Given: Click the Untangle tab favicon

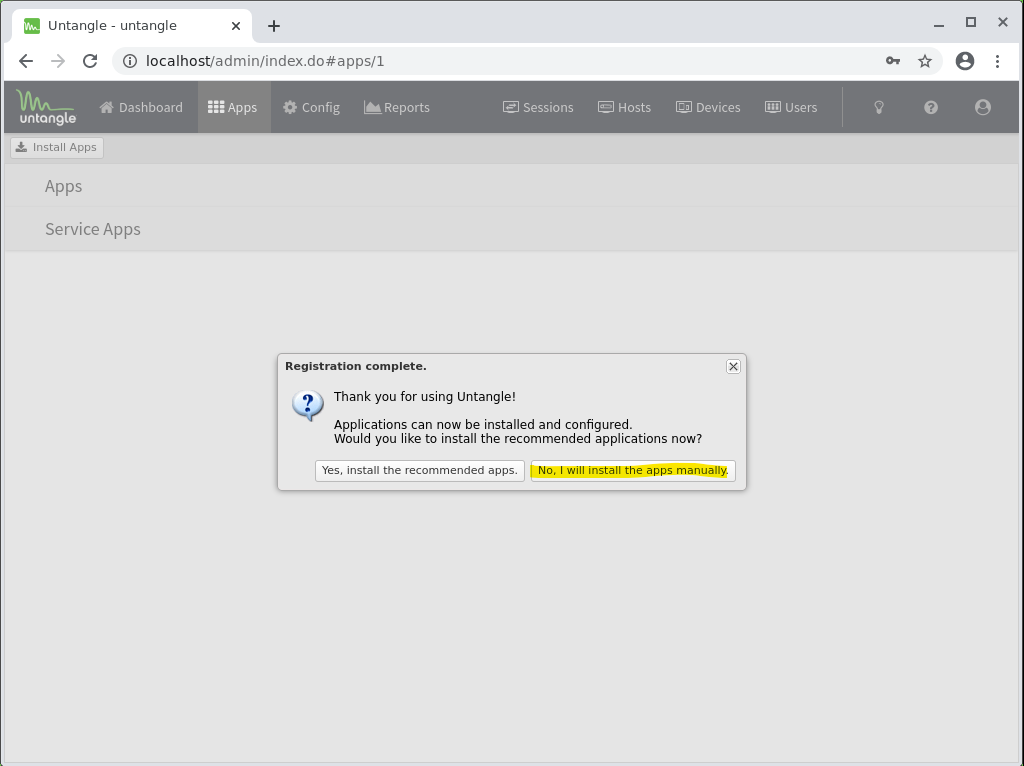Looking at the screenshot, I should (x=31, y=26).
